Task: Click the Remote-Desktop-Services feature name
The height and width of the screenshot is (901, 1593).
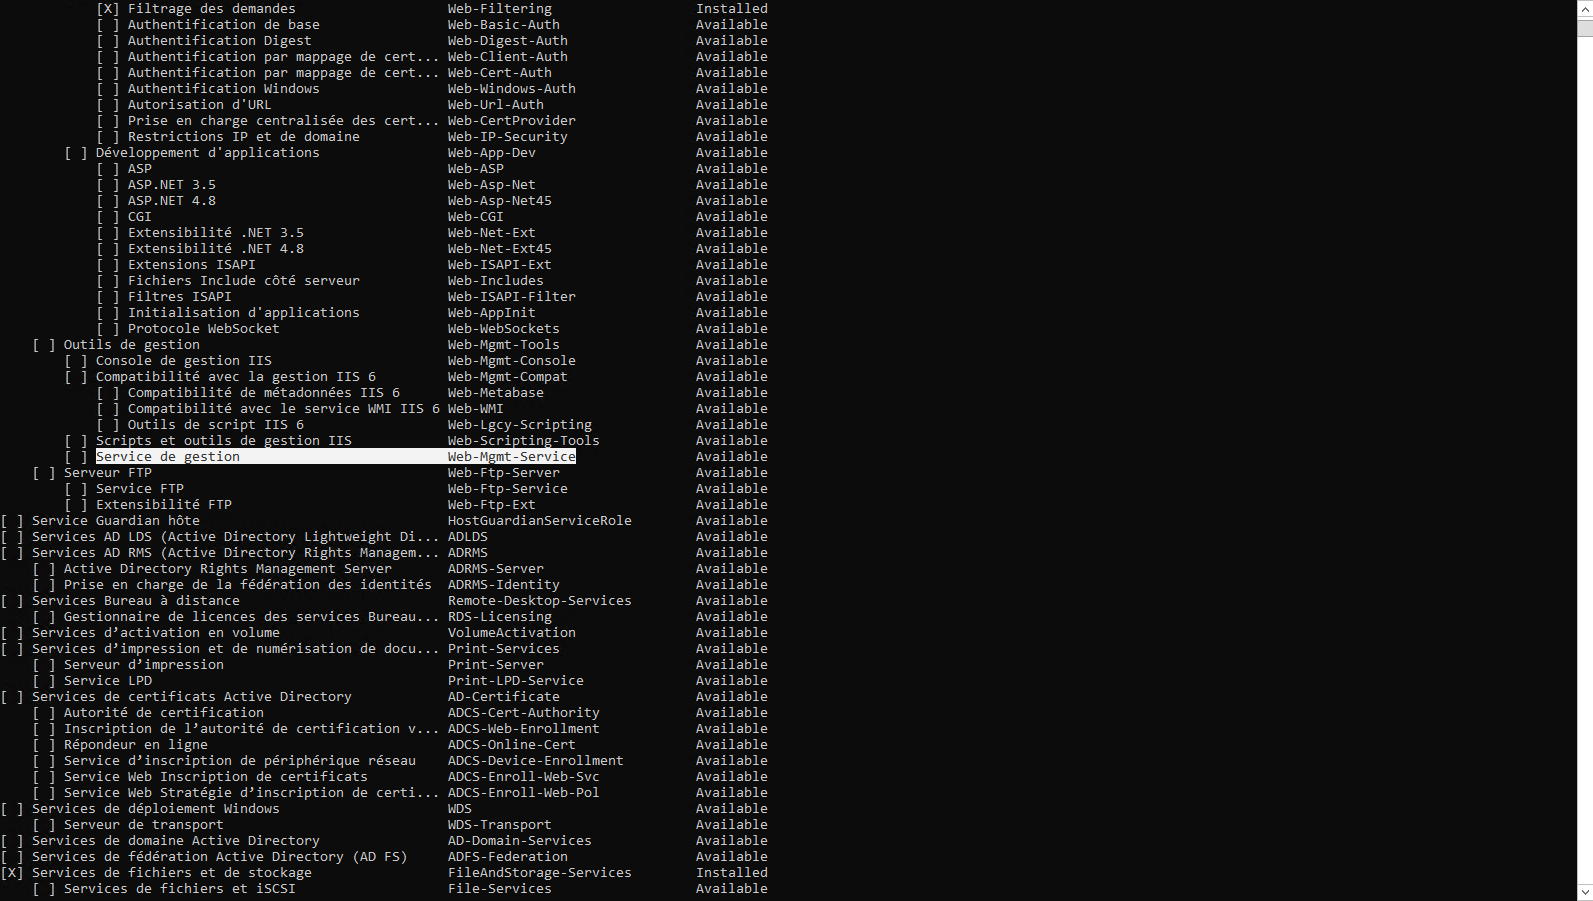Action: pos(539,601)
